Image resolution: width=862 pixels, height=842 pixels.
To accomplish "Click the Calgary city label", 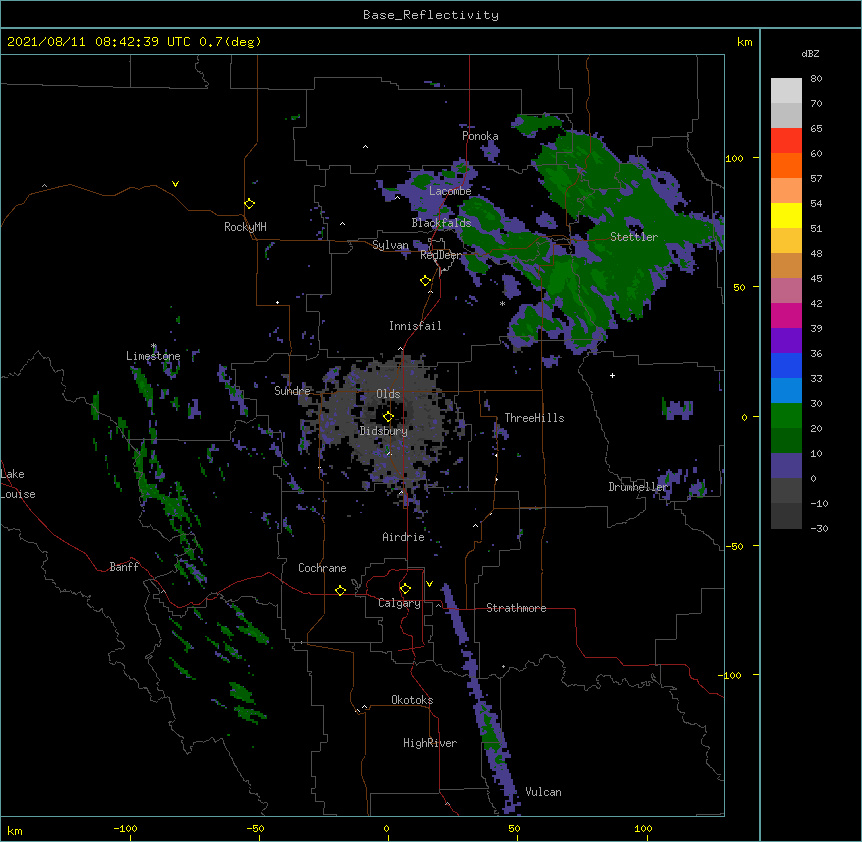I will 399,603.
